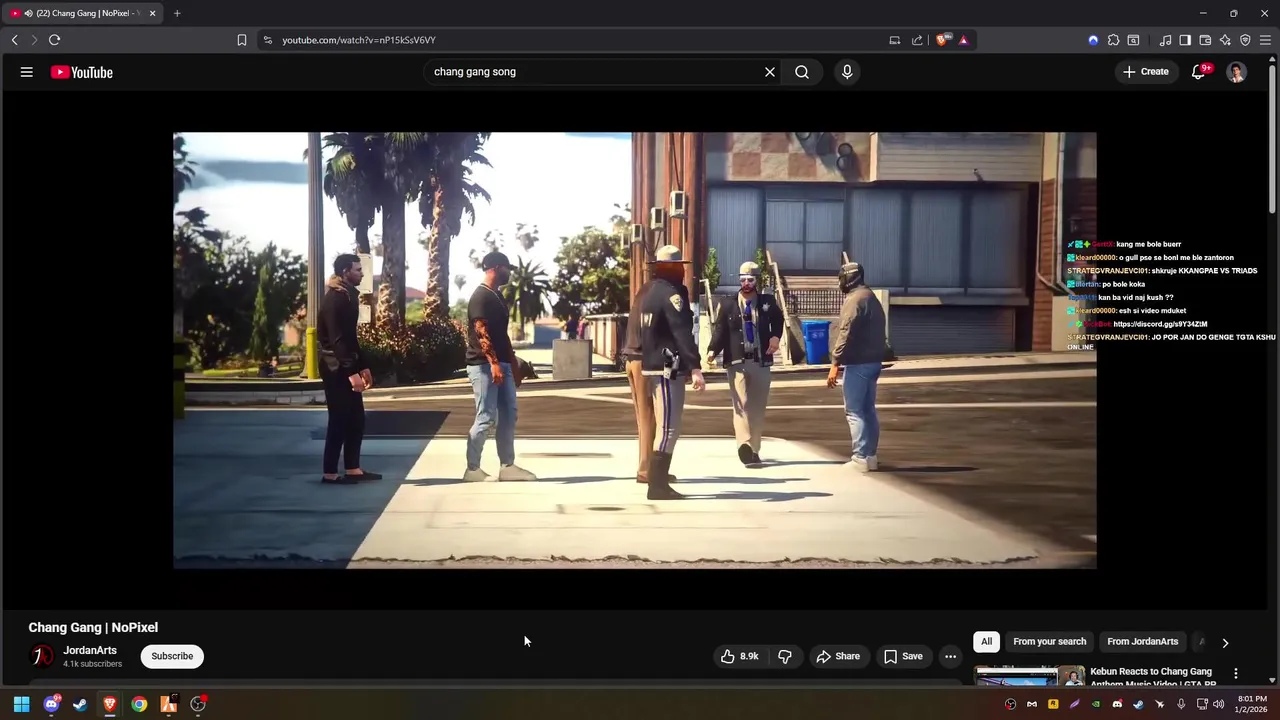This screenshot has width=1280, height=720.
Task: Open Brave Wallet icon
Action: tap(1205, 40)
